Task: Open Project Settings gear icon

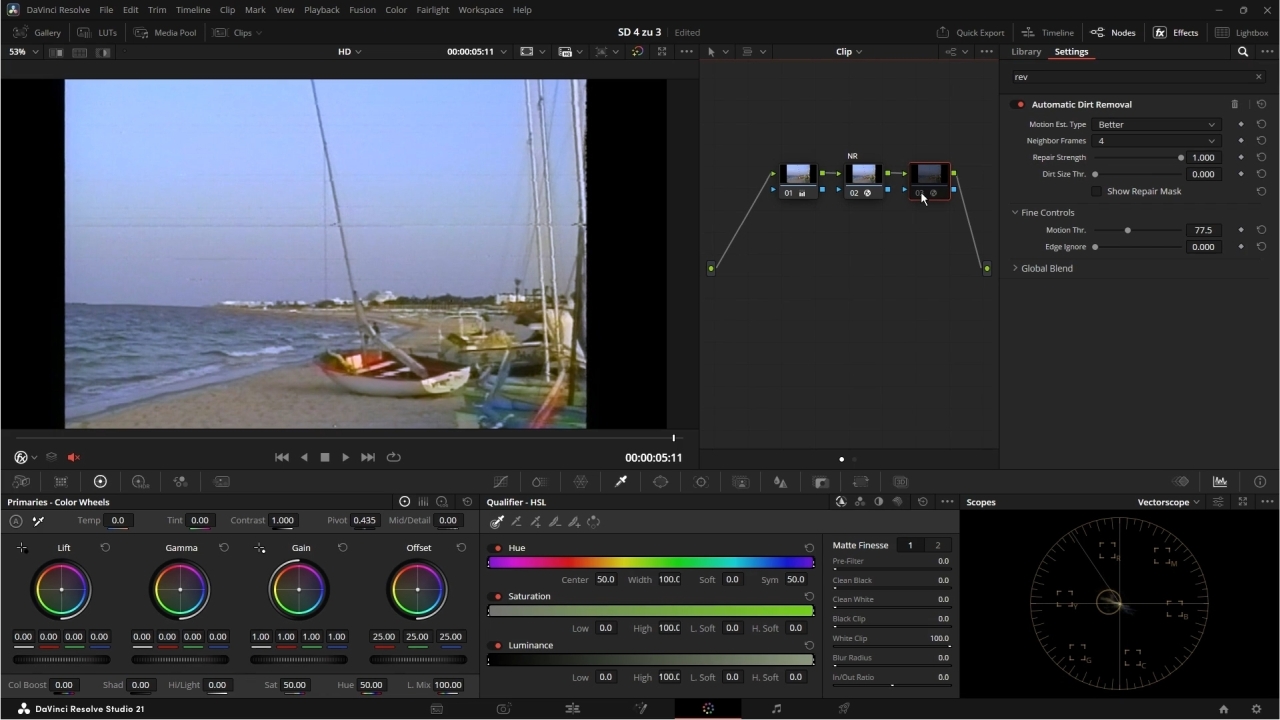Action: pos(1257,709)
